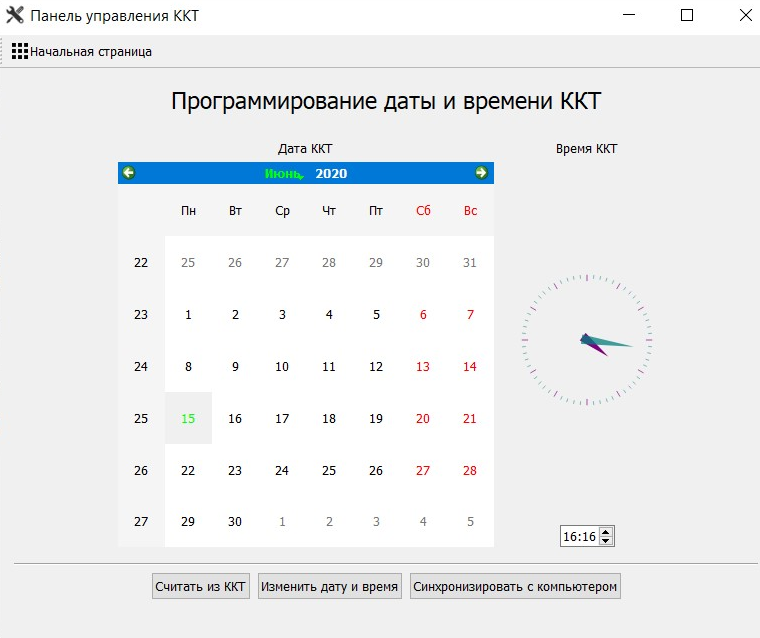Select June 26 in the calendar
The image size is (760, 638).
[x=376, y=470]
